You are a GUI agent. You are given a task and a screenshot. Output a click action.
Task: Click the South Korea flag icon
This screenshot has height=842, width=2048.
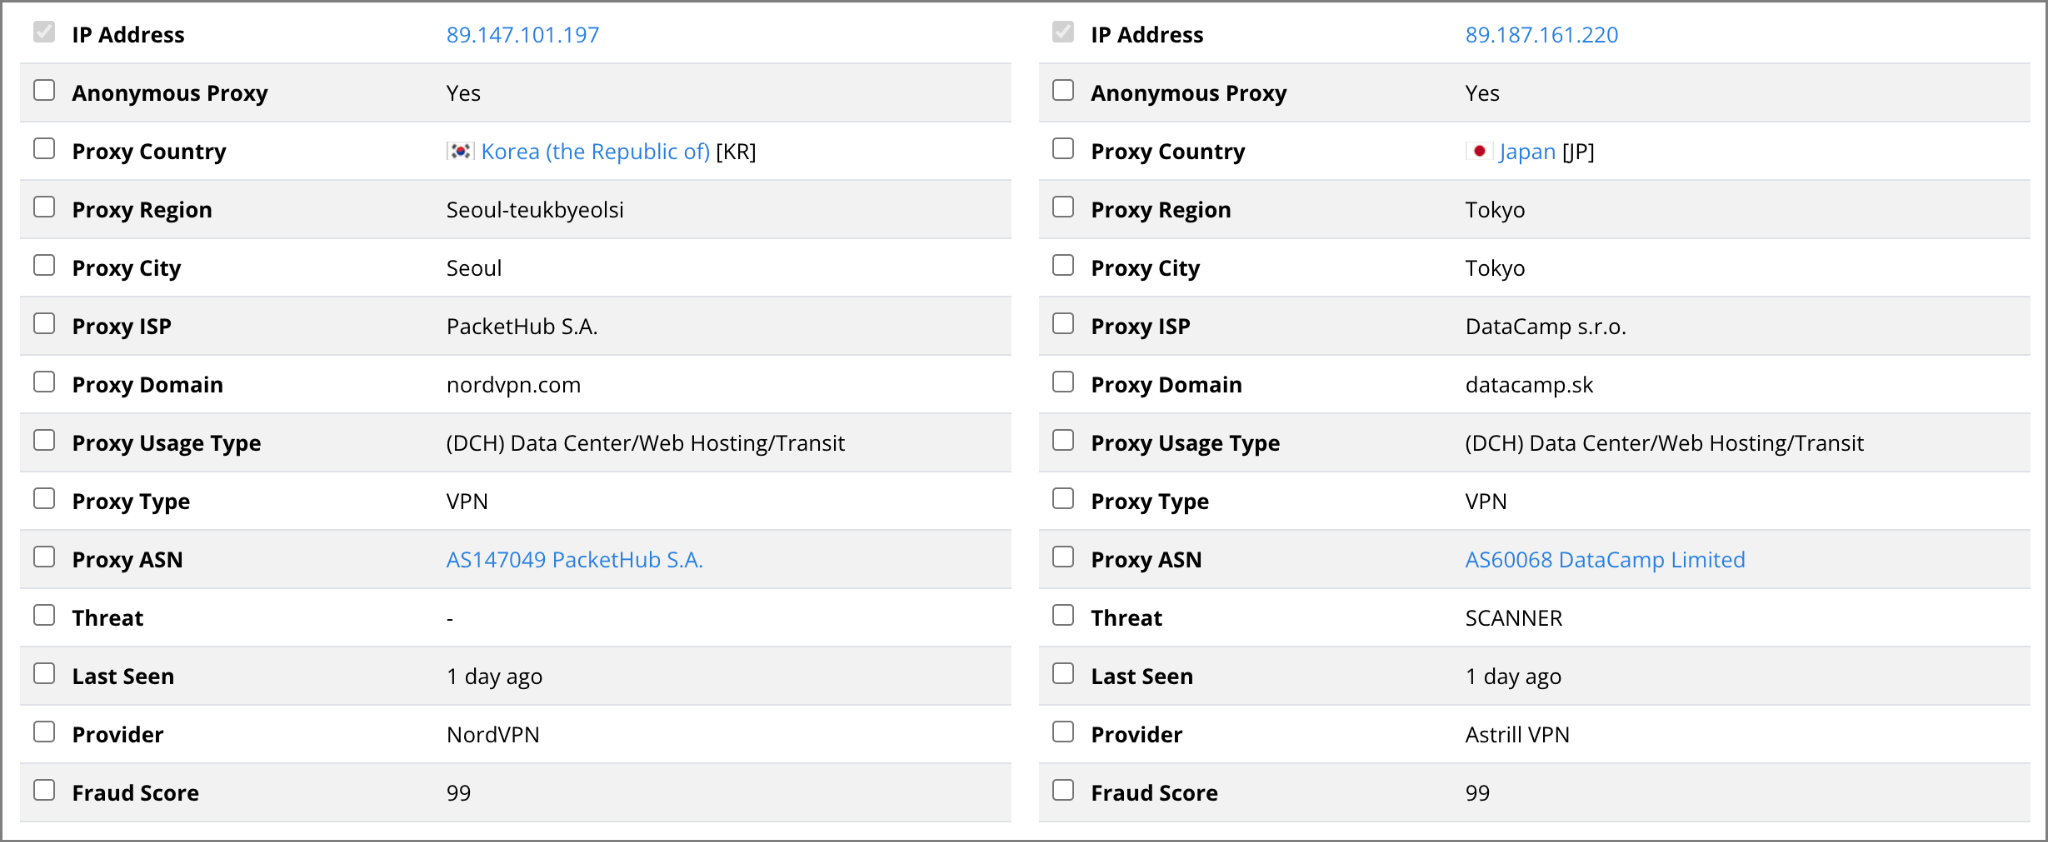[460, 151]
